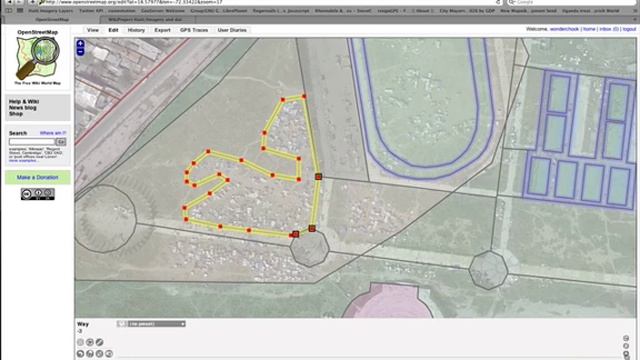640x360 pixels.
Task: Zoom out with the map minus button
Action: pos(80,51)
